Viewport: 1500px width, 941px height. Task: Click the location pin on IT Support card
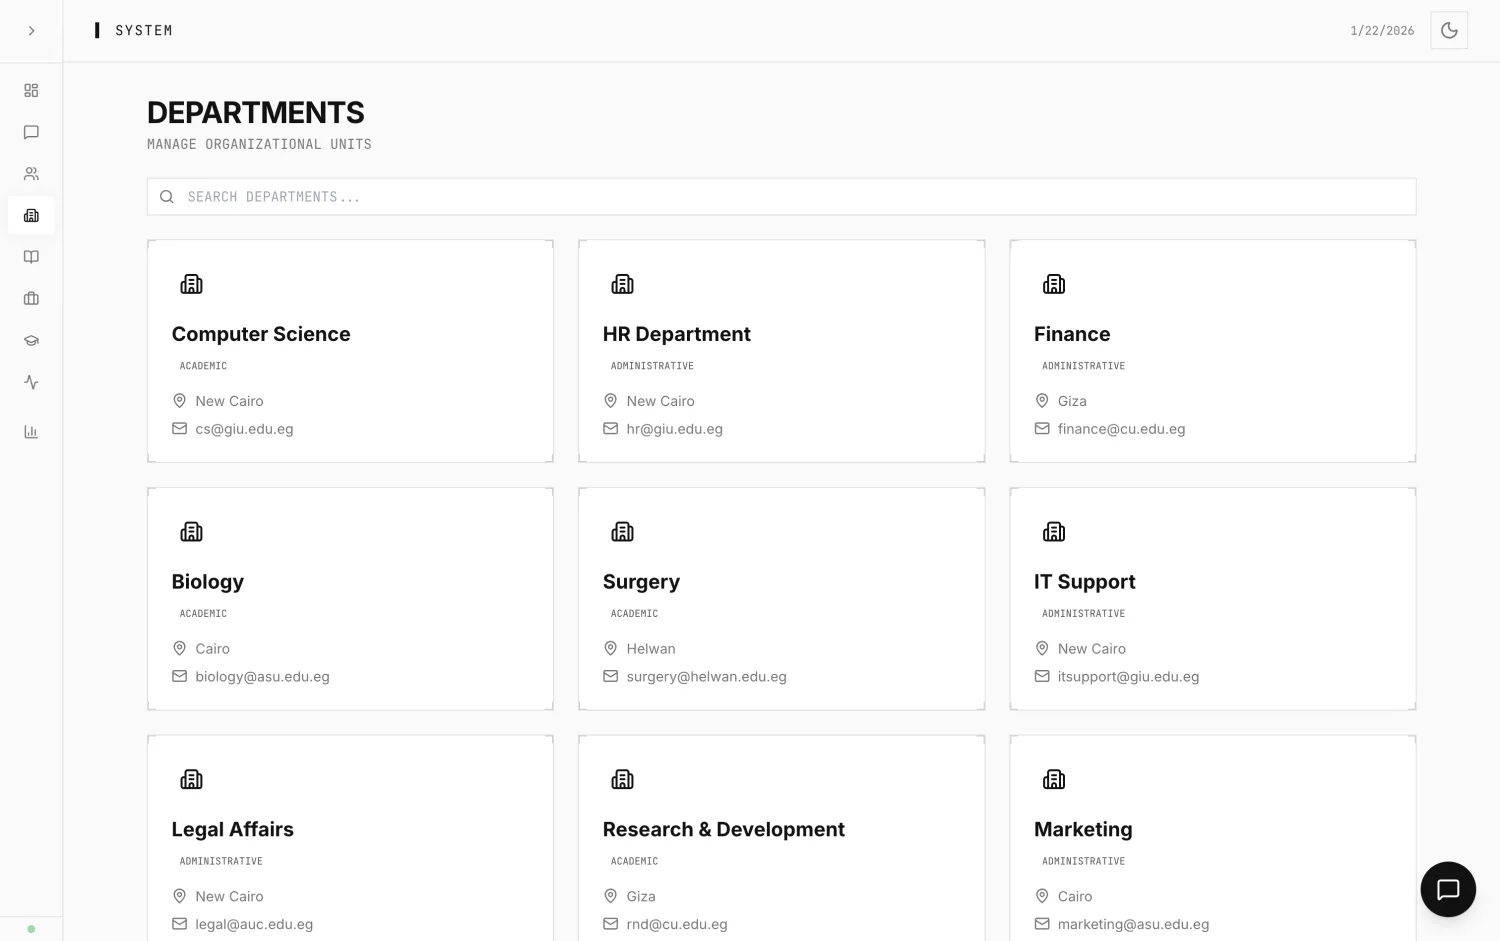tap(1042, 649)
